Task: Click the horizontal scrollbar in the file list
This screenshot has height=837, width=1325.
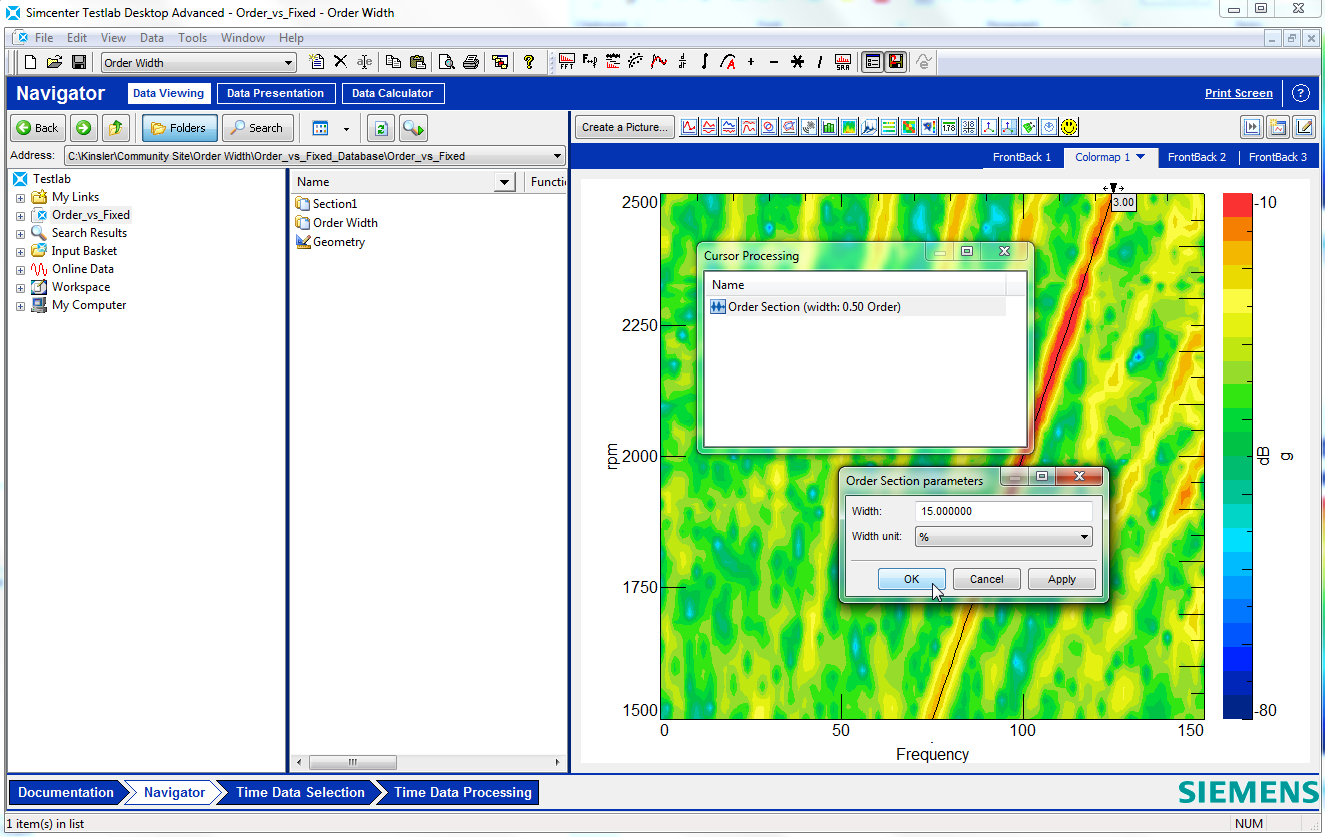Action: (352, 762)
